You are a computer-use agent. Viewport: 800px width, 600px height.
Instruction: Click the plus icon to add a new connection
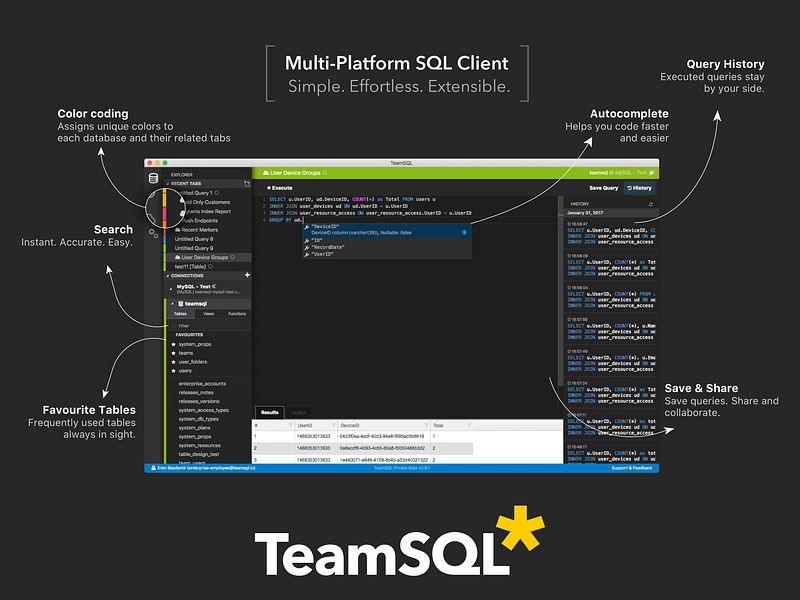[248, 274]
